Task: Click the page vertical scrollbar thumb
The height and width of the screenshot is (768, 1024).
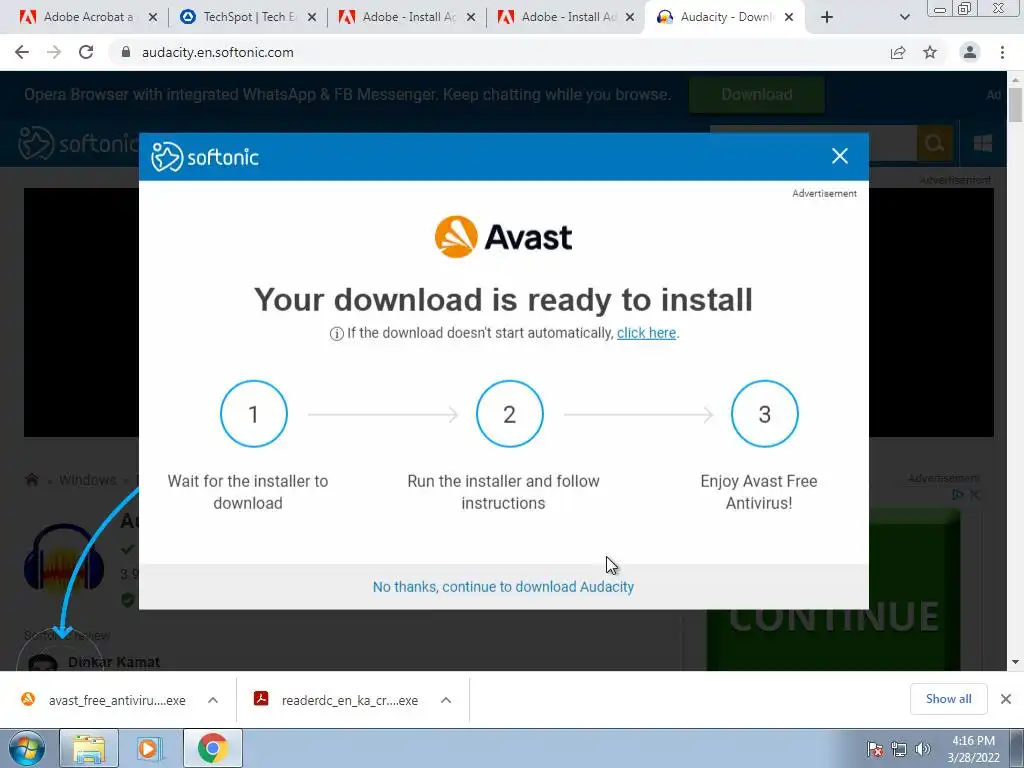Action: point(1016,104)
